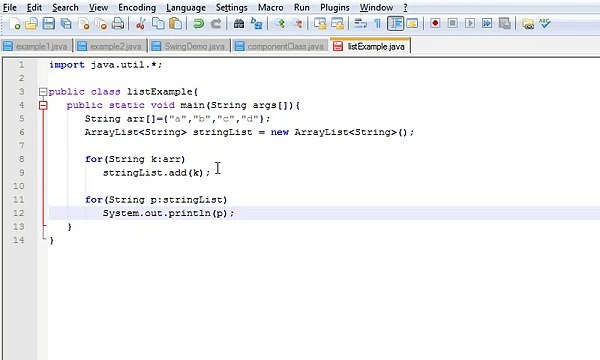Screen dimensions: 600x360
Task: Click folder-with-glasses icon beside spell check
Action: pos(528,24)
